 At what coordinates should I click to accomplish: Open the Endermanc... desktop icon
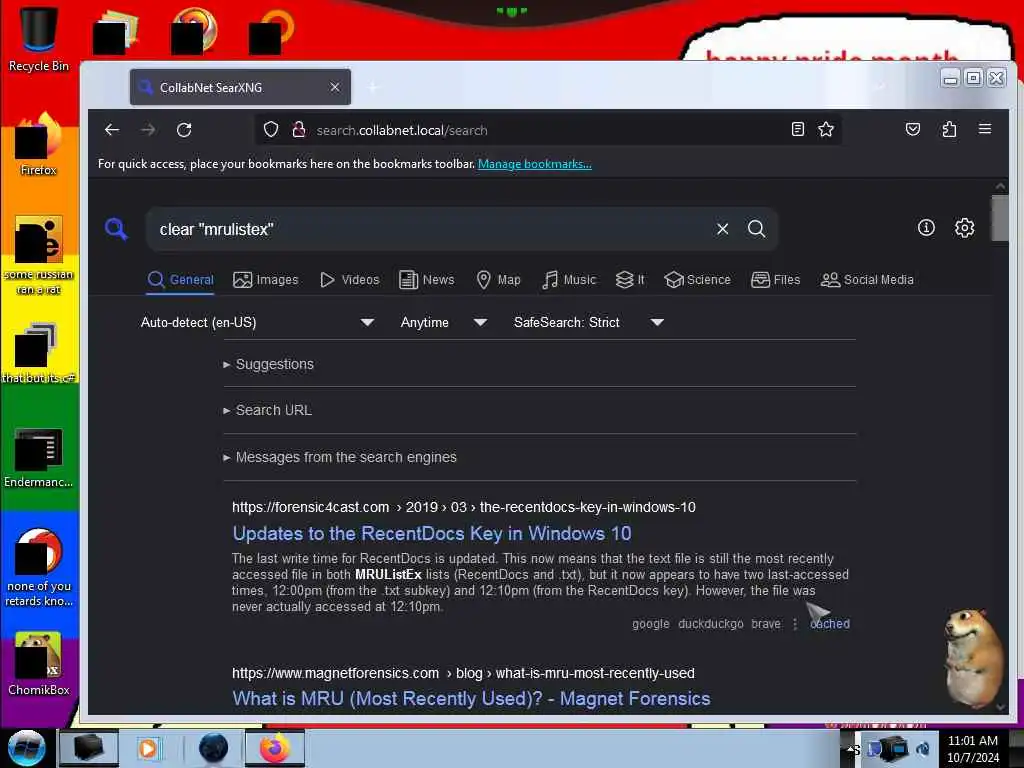(39, 458)
